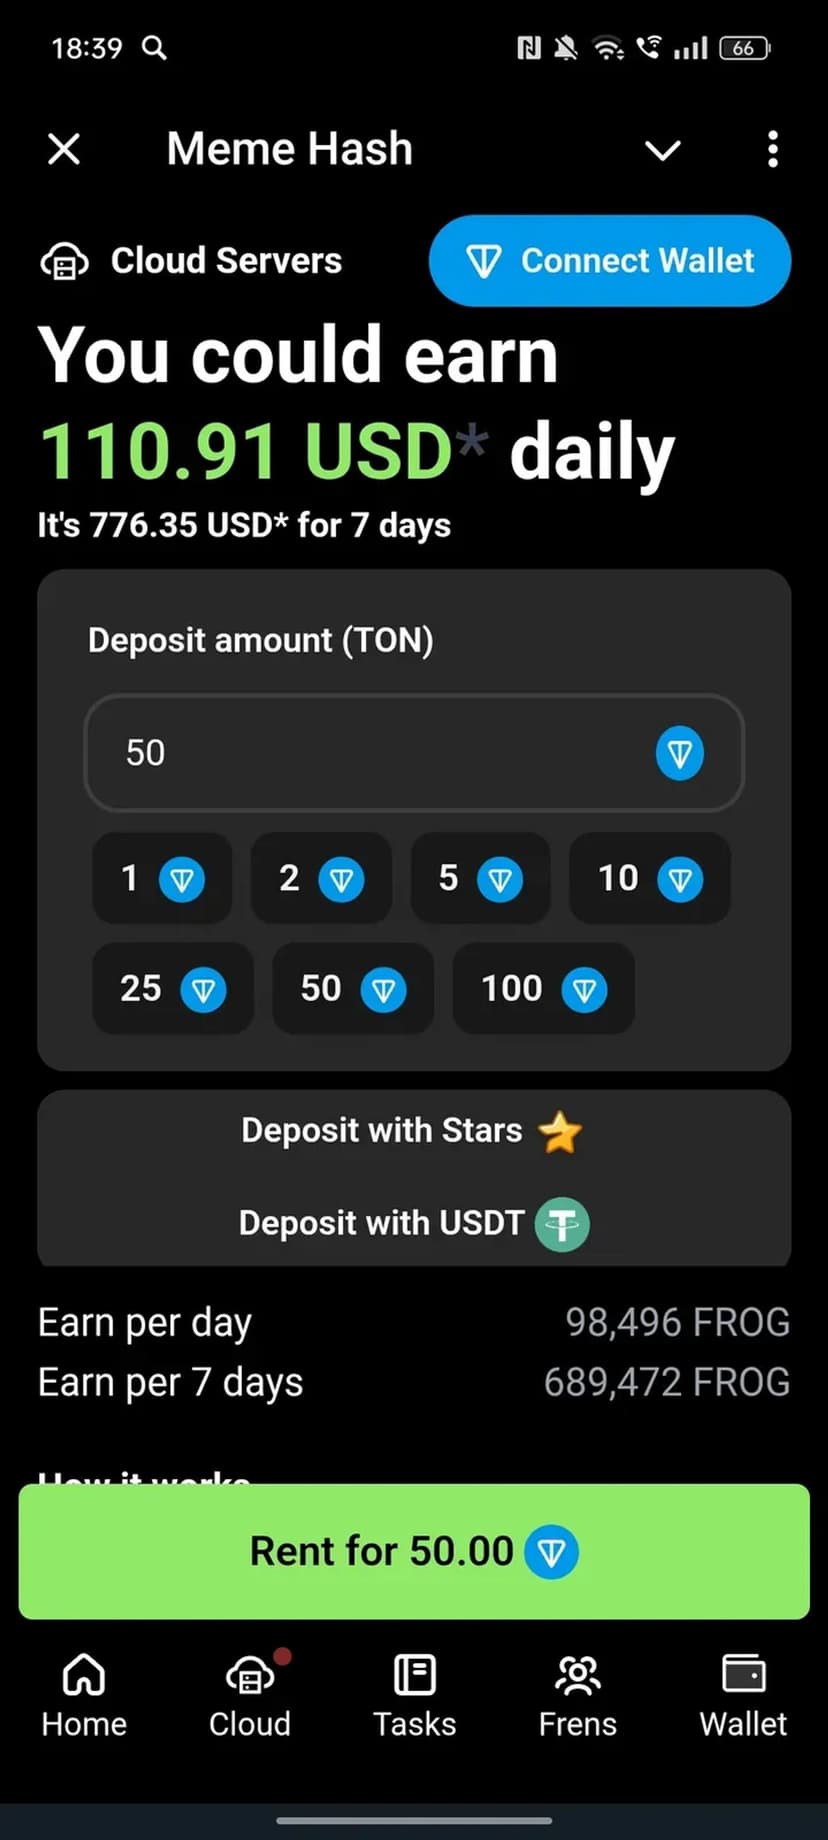
Task: Tap the TON icon inside deposit field
Action: click(680, 753)
